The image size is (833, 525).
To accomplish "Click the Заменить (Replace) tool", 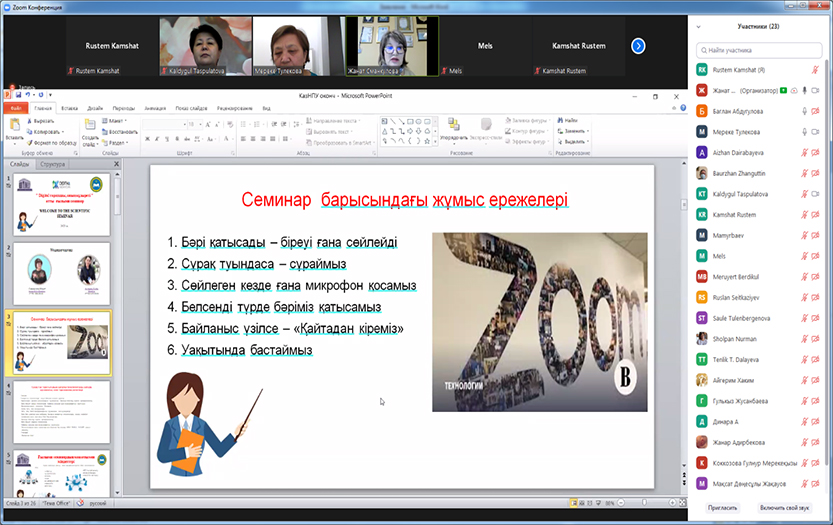I will click(574, 131).
